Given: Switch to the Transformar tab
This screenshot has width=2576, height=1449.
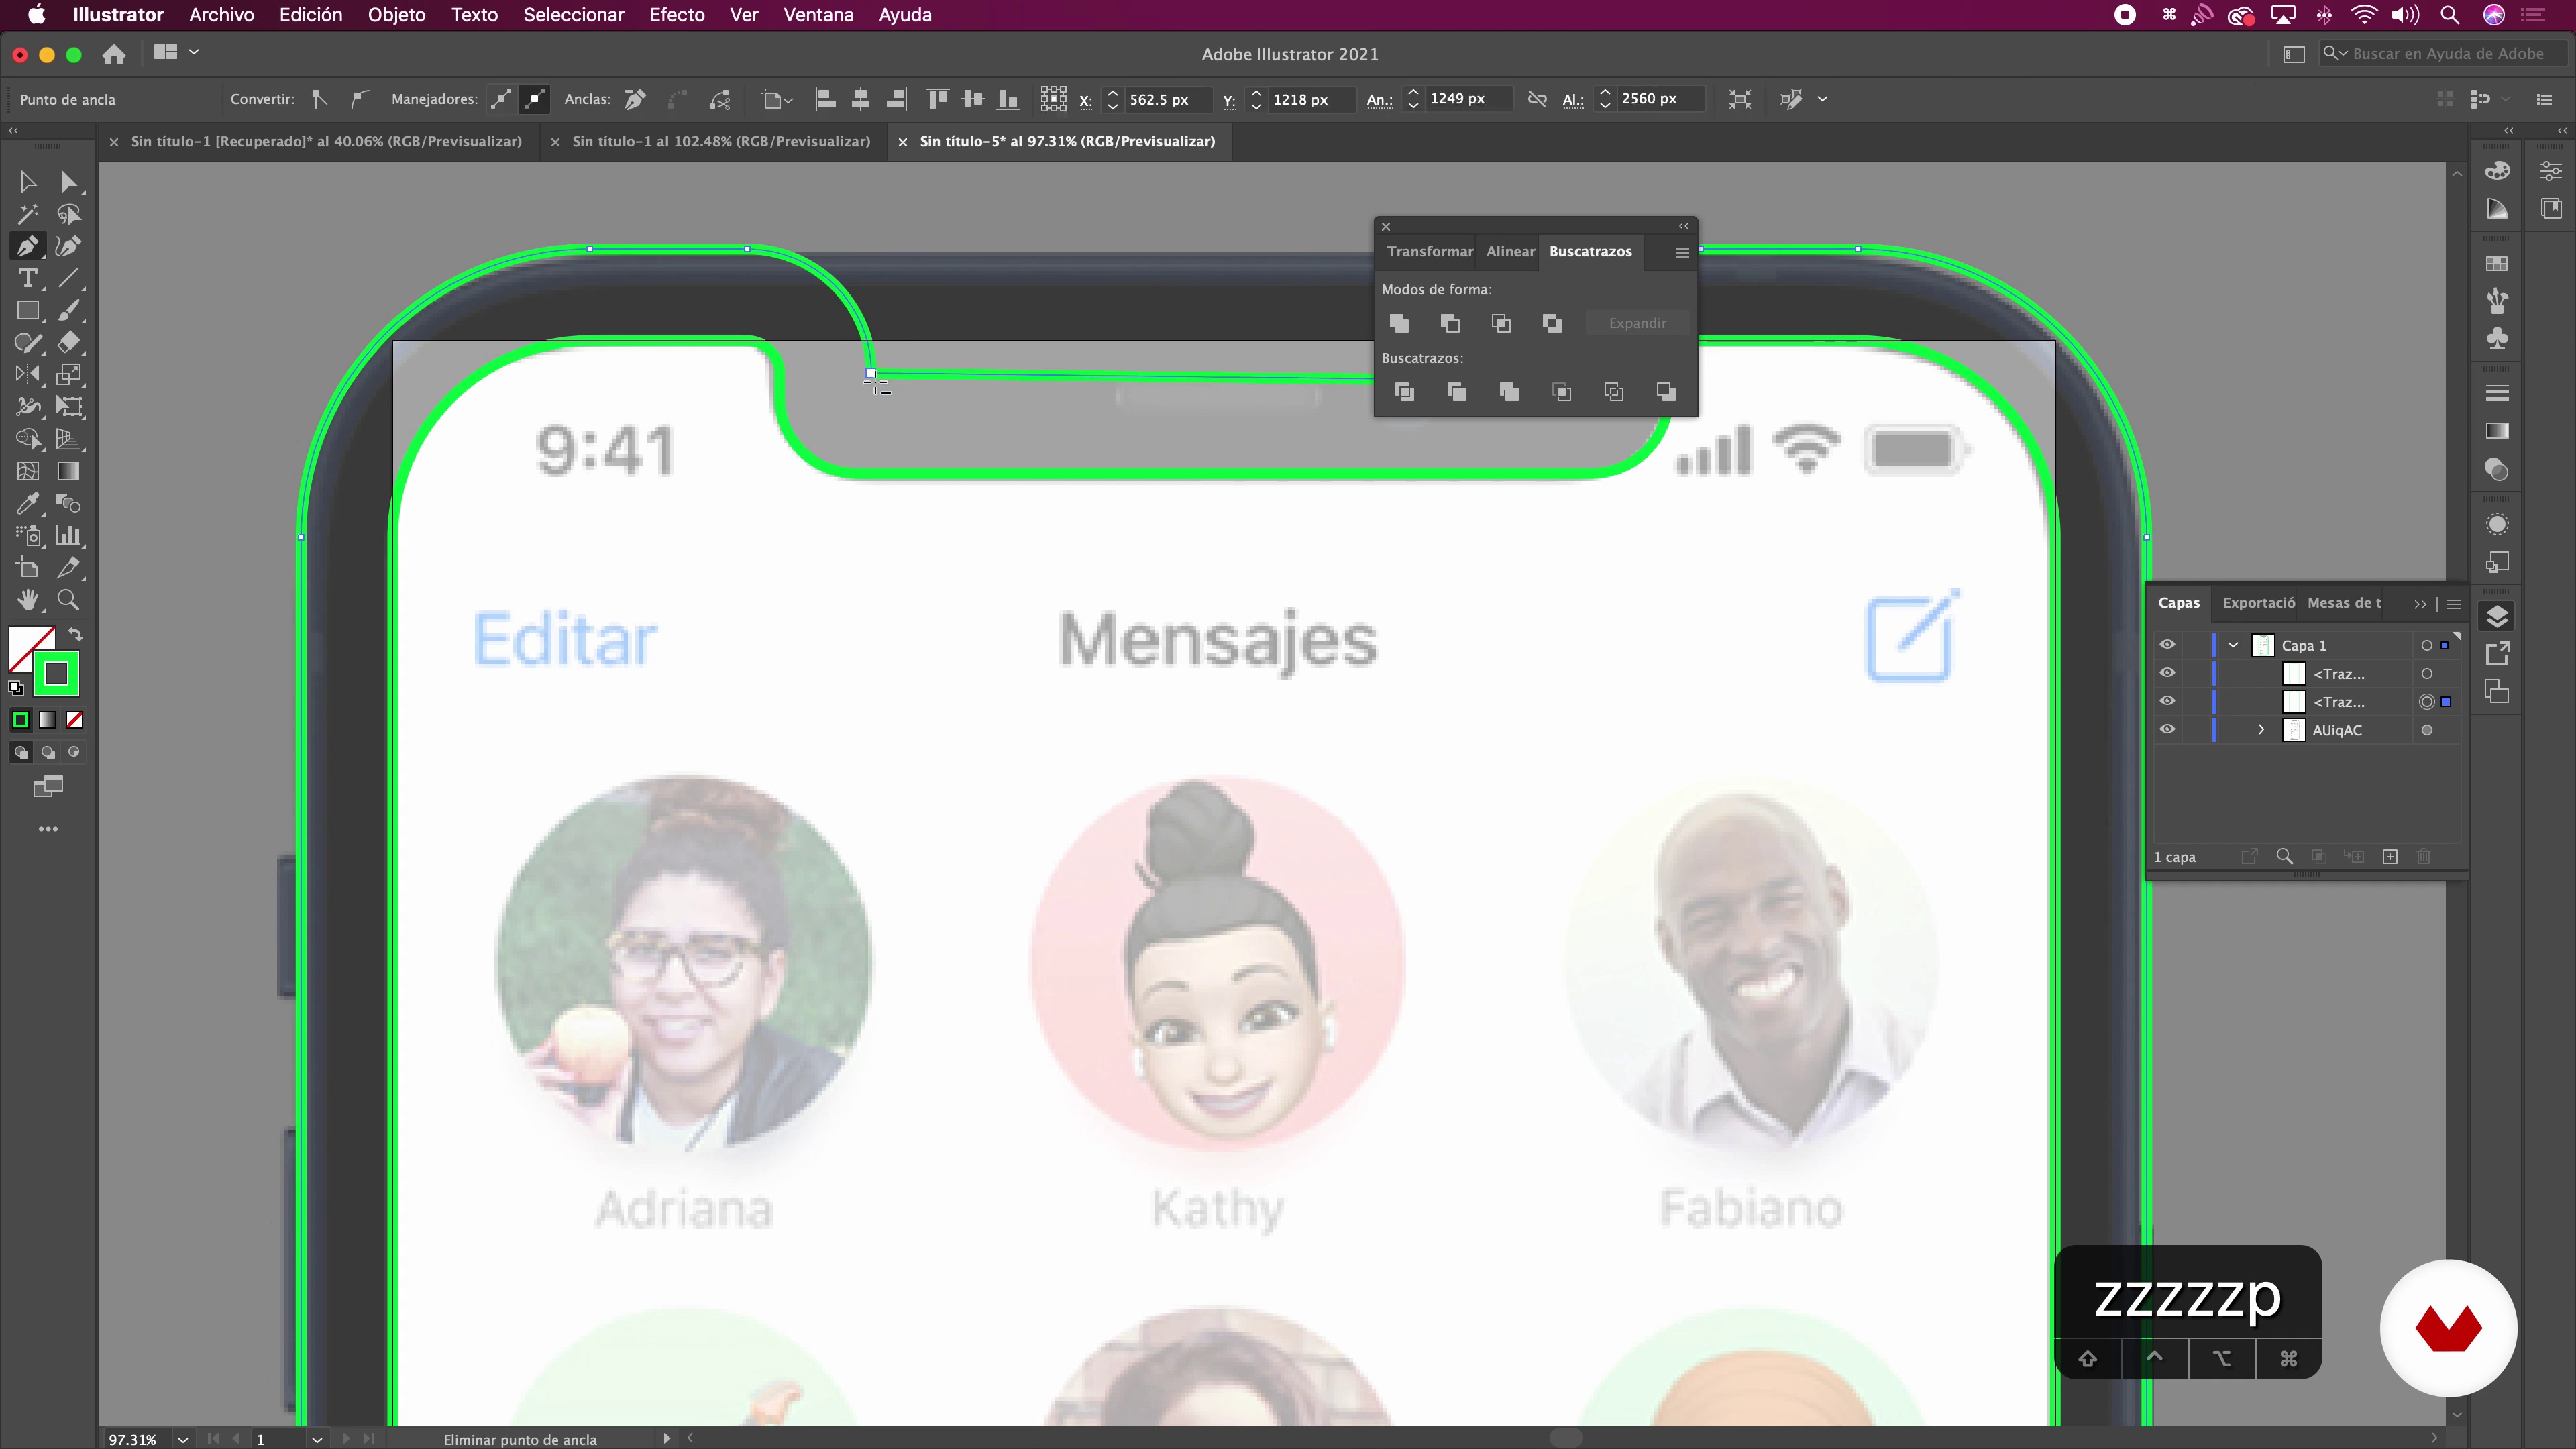Looking at the screenshot, I should coord(1430,251).
